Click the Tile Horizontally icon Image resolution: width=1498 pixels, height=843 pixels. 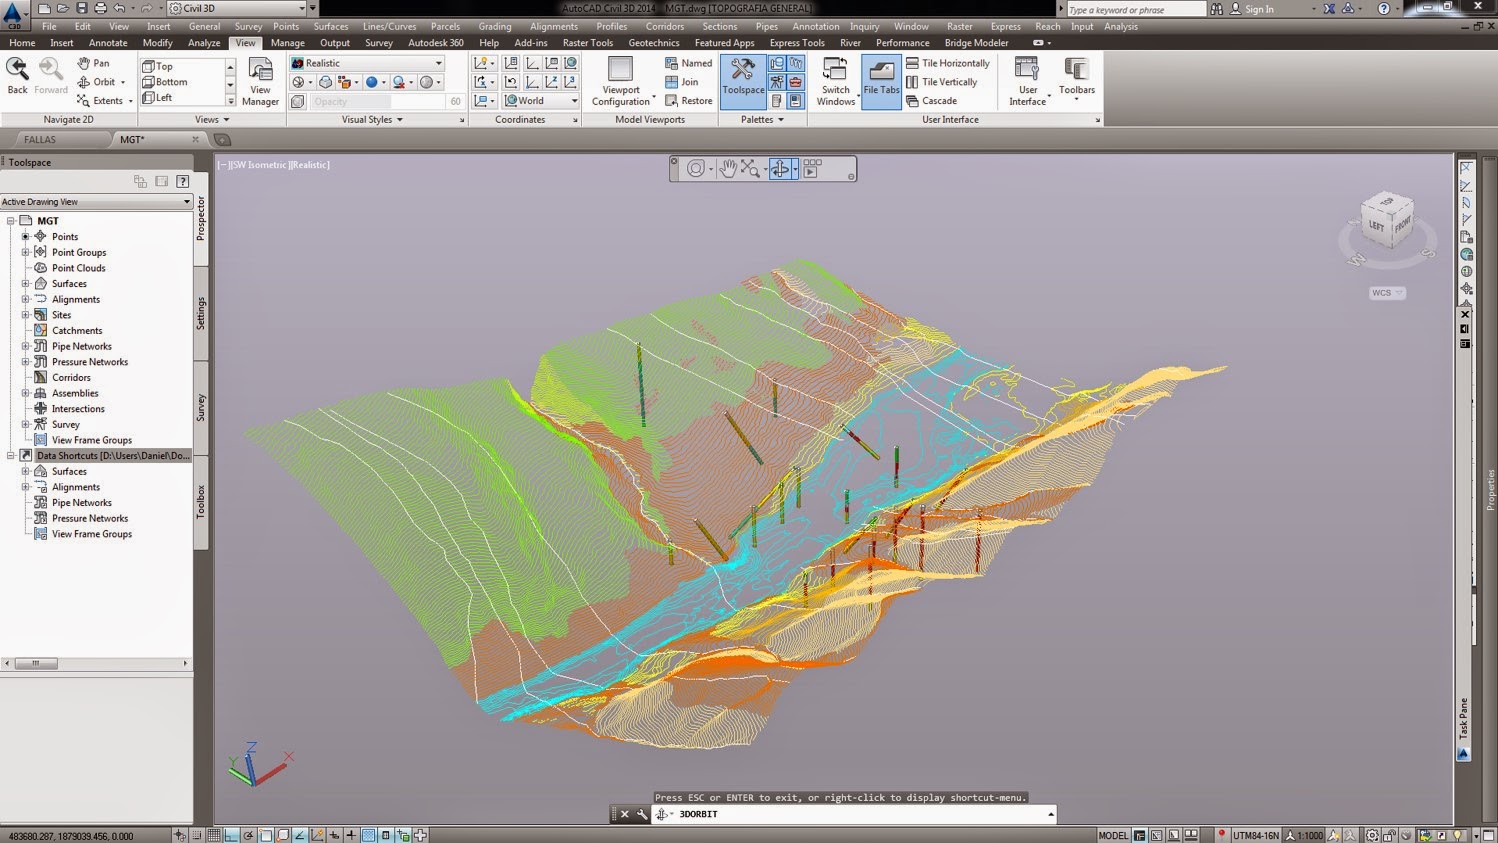pos(944,62)
